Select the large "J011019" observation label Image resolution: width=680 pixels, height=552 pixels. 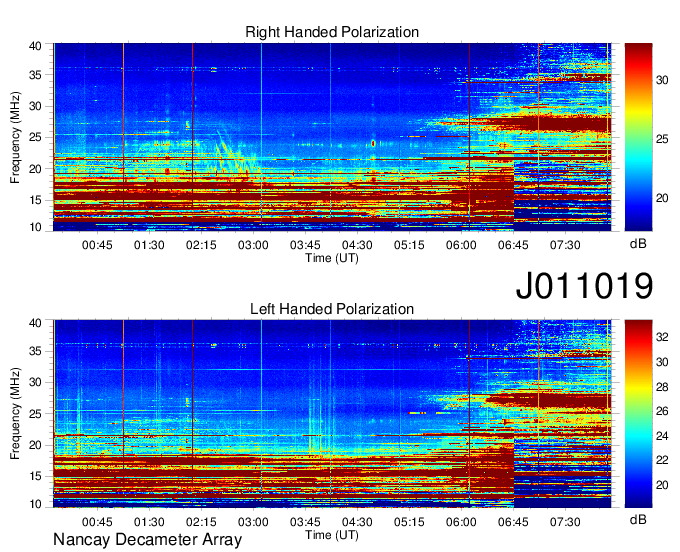pos(584,285)
